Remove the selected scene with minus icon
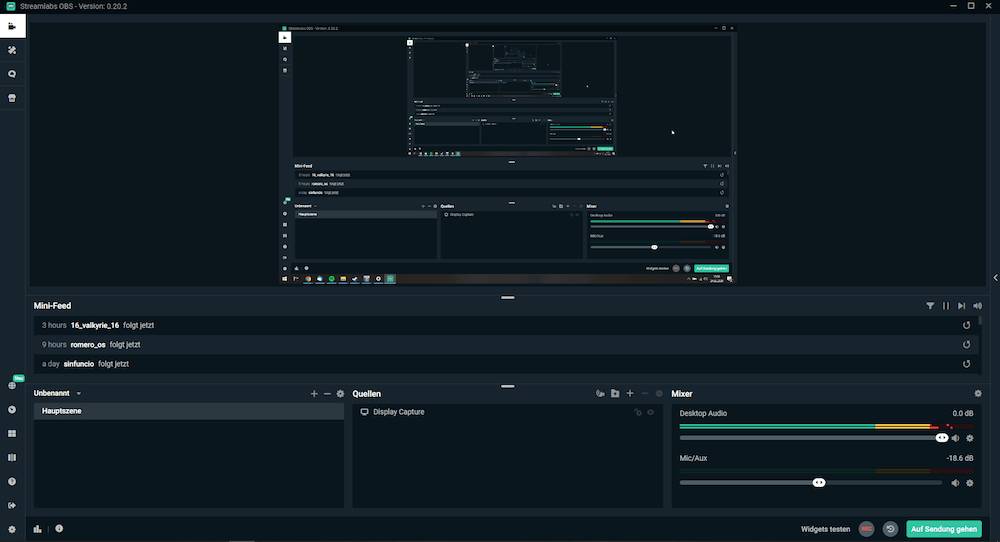1000x542 pixels. coord(327,394)
